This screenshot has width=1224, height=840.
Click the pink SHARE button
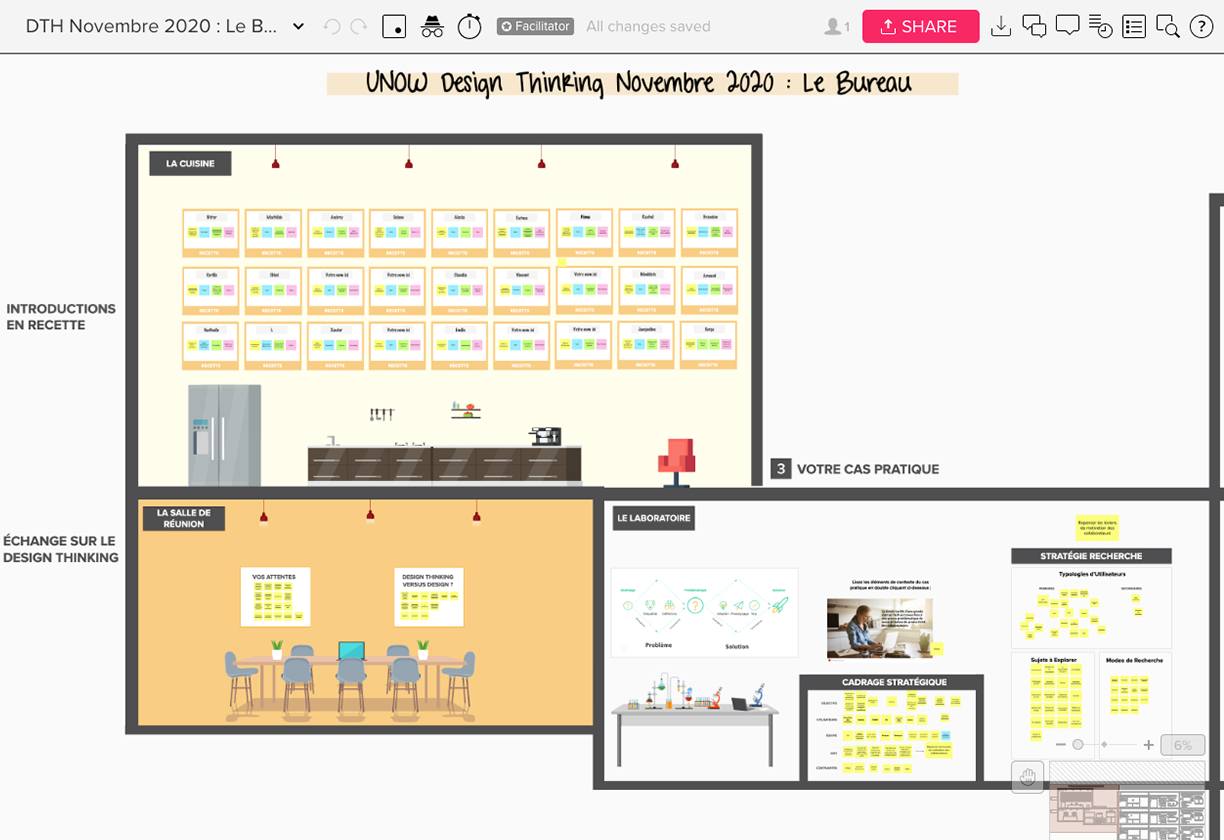[x=920, y=27]
